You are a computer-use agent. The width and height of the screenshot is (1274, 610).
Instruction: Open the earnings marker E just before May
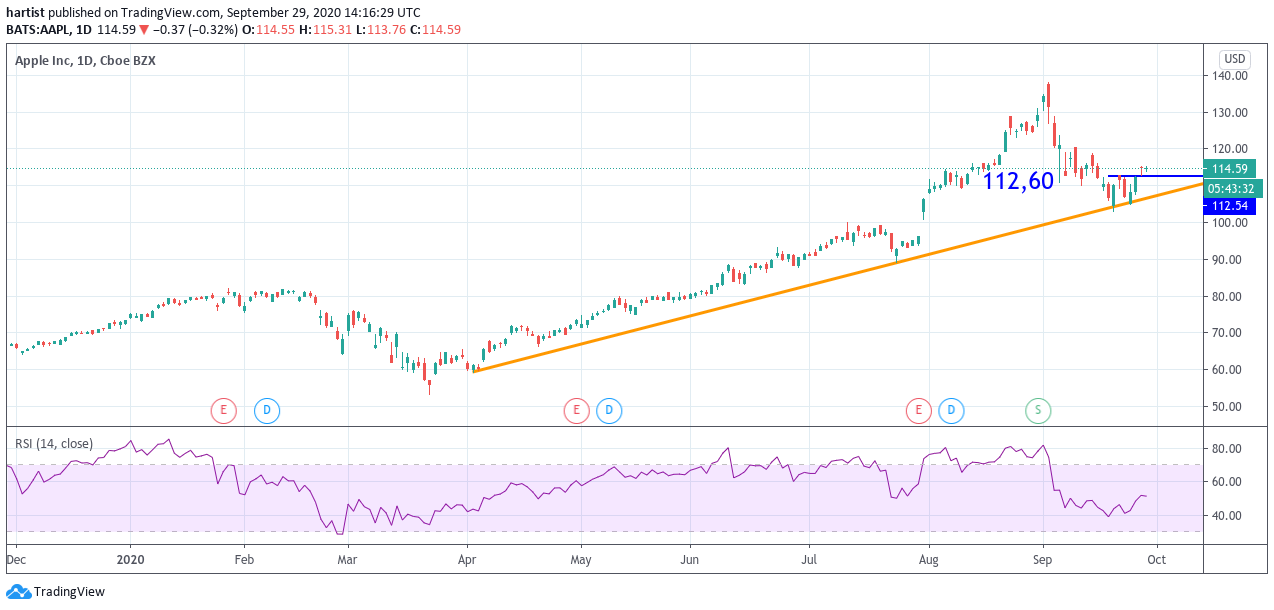pyautogui.click(x=575, y=409)
